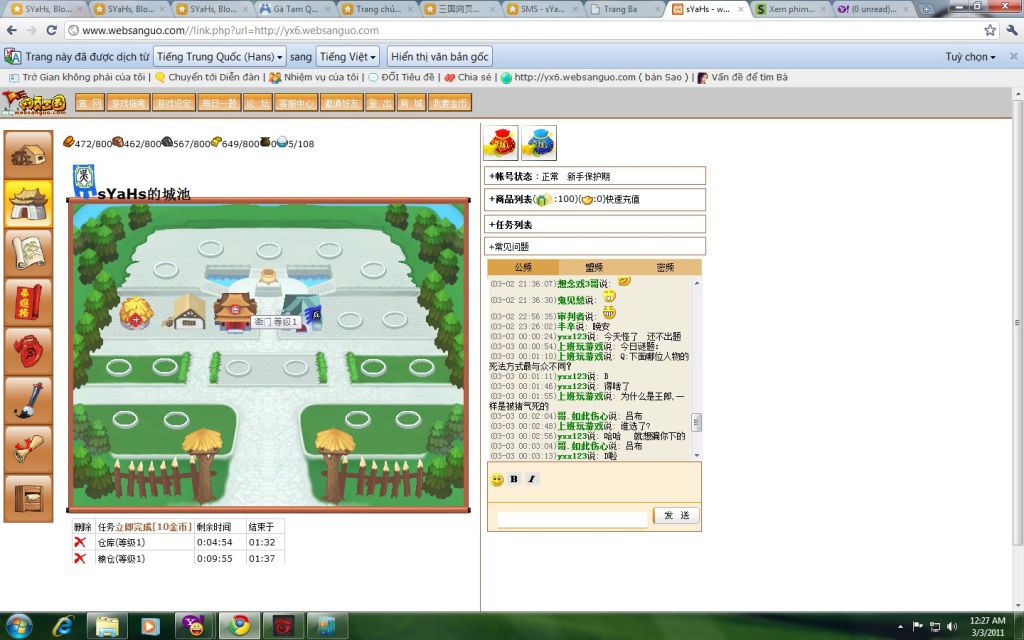
Task: Open Internet Explorer from the taskbar
Action: click(63, 626)
